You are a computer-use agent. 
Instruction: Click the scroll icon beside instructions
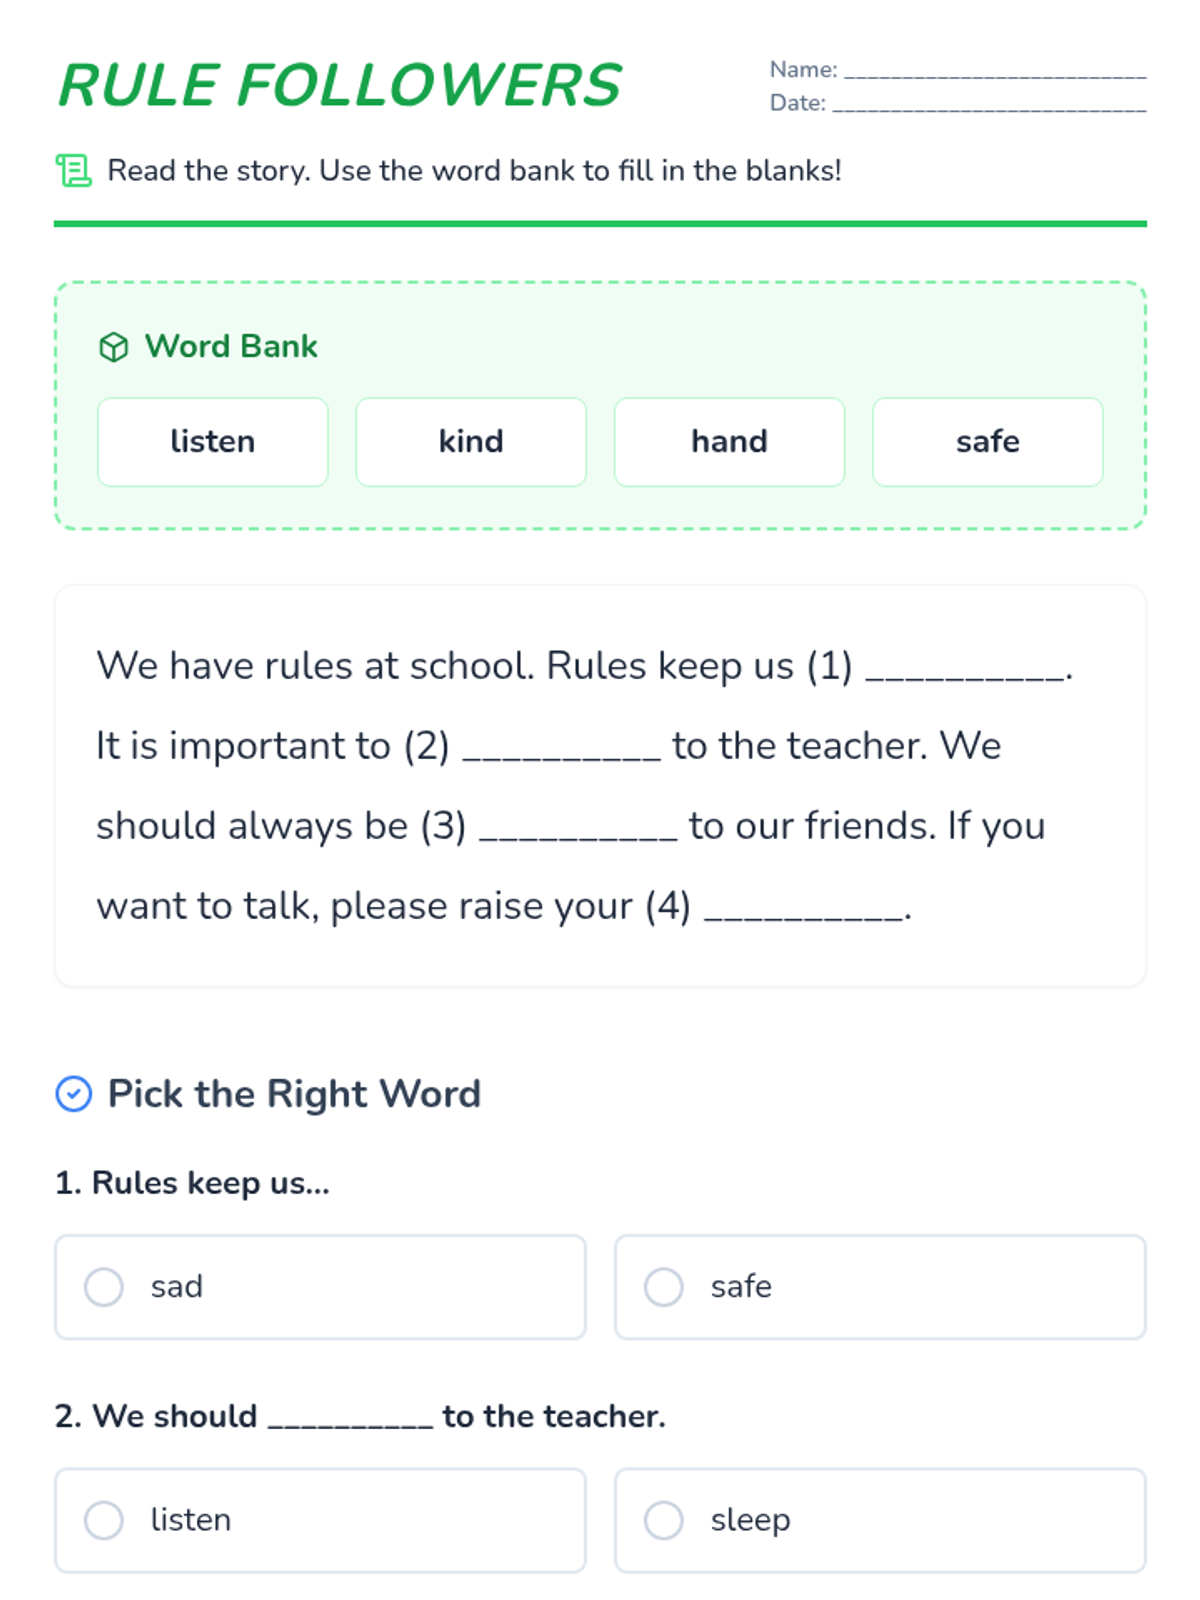point(74,171)
